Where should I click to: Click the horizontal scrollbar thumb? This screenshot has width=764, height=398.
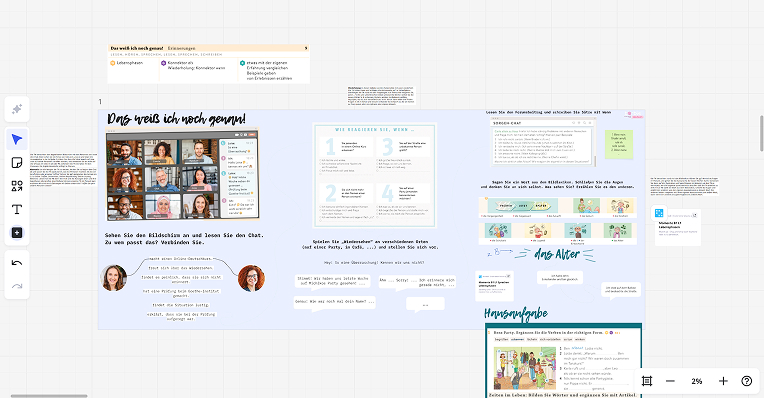49,396
